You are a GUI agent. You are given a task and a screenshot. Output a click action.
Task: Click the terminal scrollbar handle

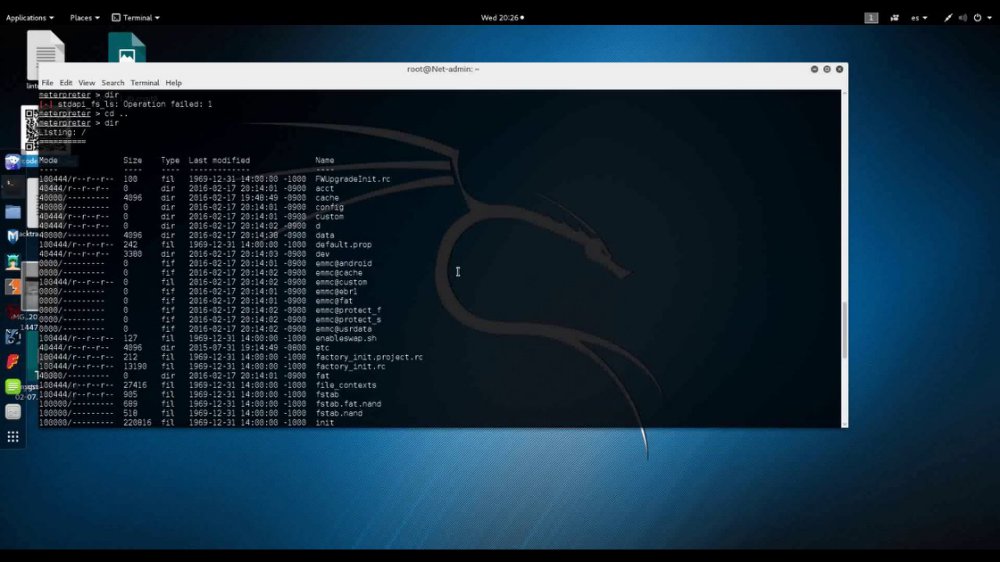[x=844, y=330]
